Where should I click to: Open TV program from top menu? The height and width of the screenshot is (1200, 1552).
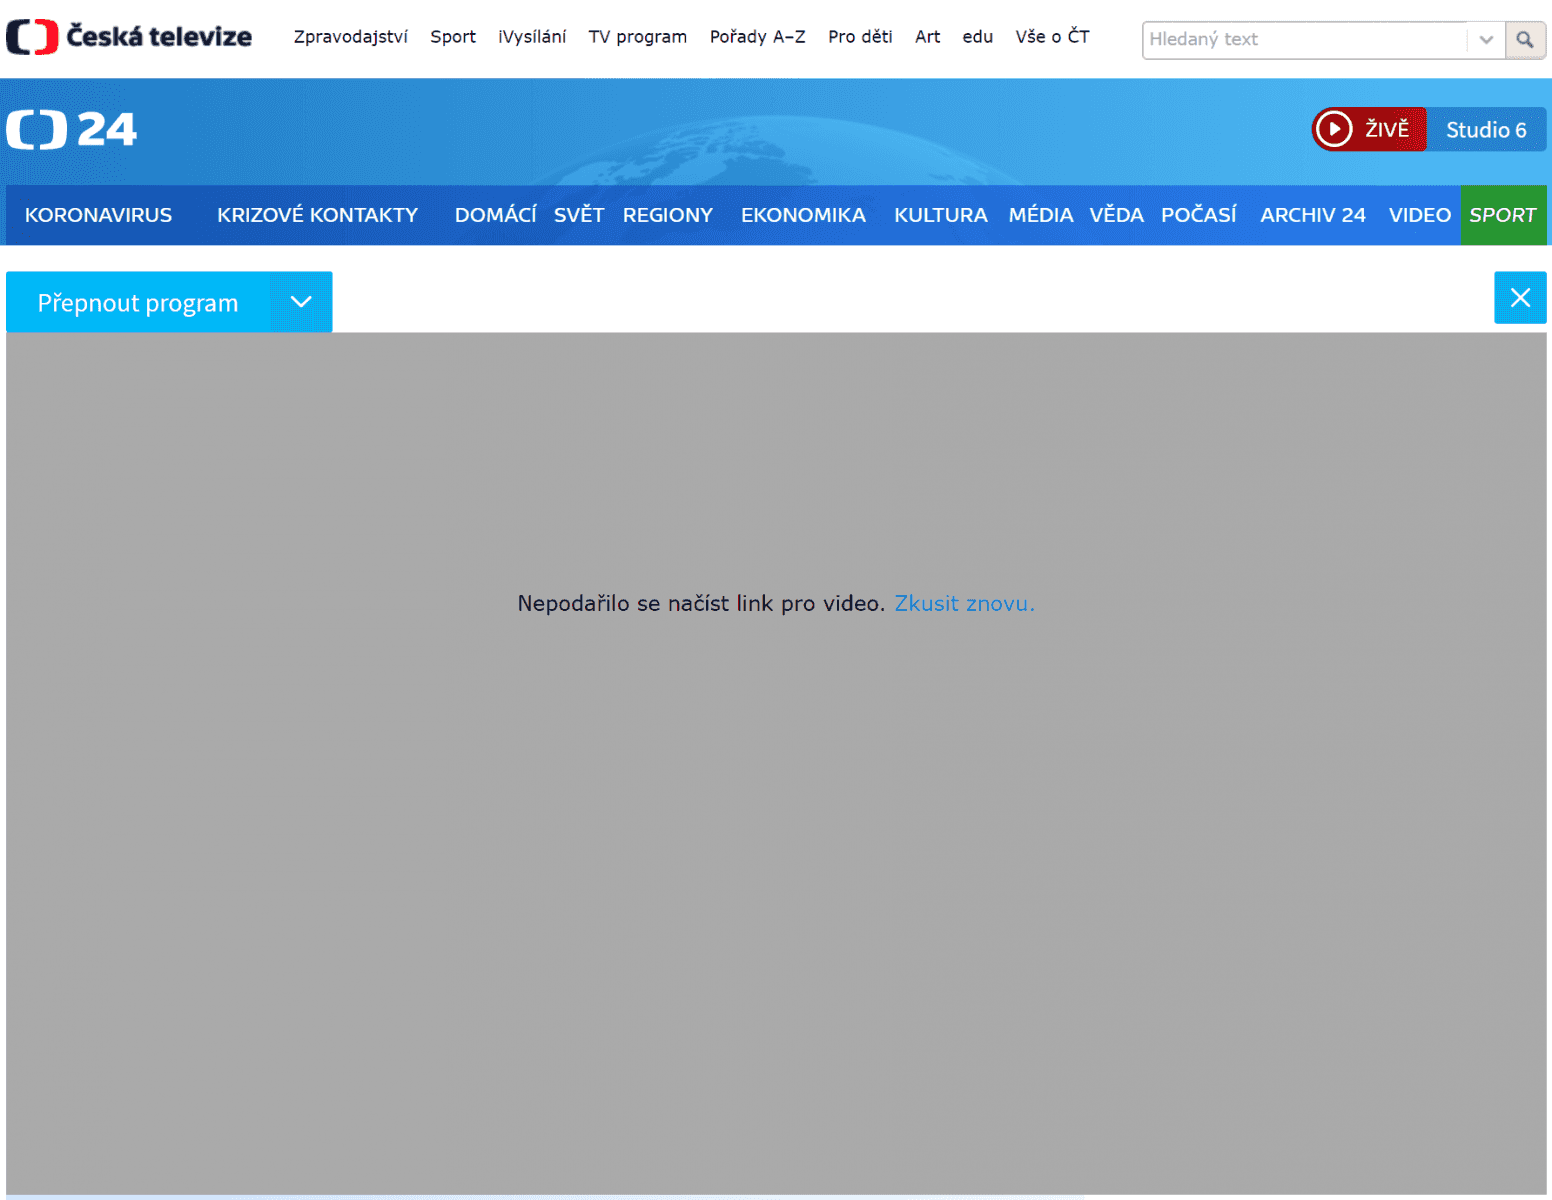point(637,37)
